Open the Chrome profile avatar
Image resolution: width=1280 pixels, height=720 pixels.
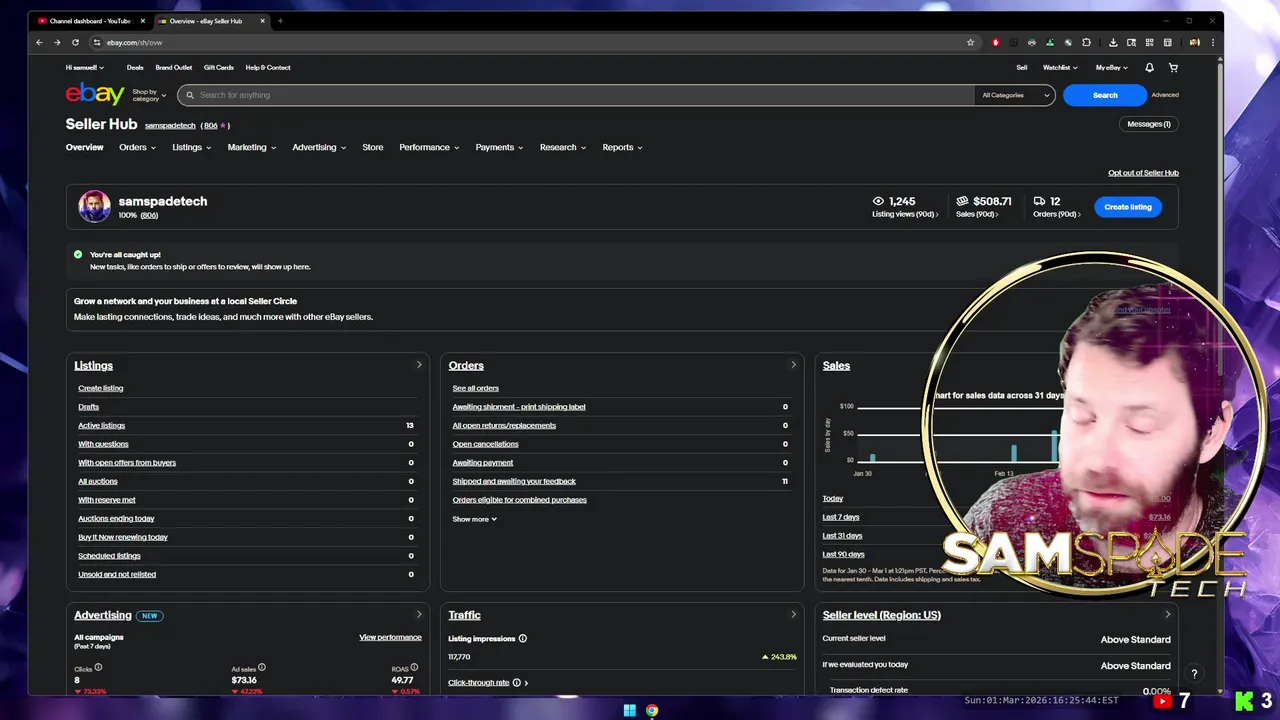tap(1194, 42)
